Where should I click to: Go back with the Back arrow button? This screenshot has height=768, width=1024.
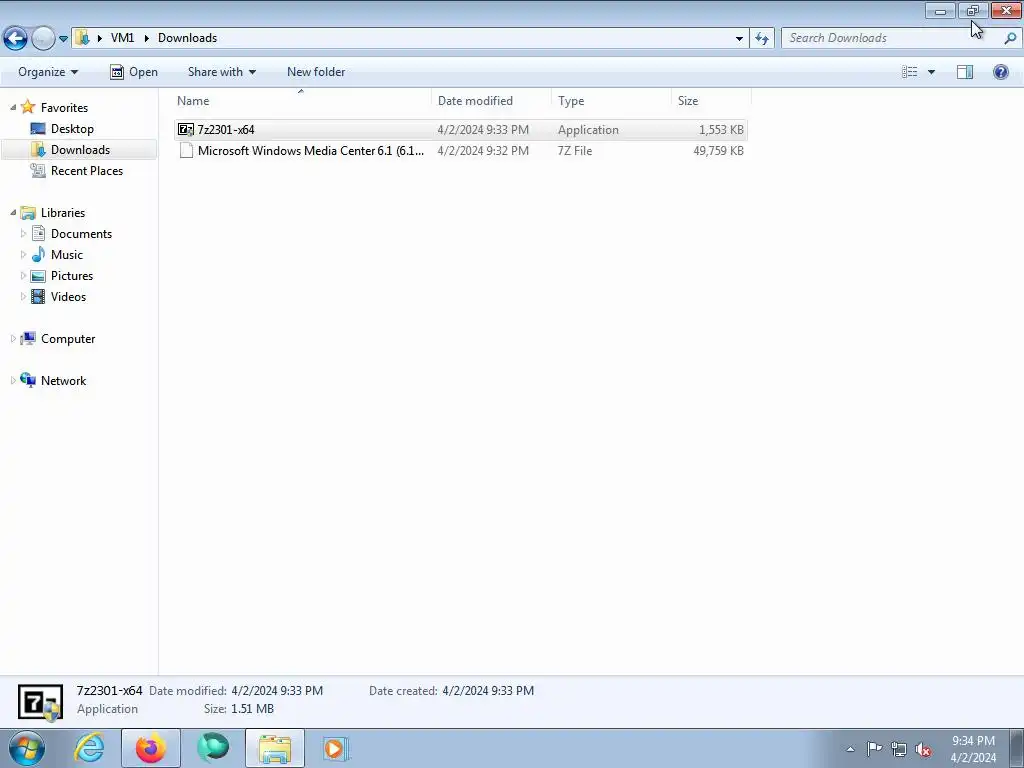16,39
